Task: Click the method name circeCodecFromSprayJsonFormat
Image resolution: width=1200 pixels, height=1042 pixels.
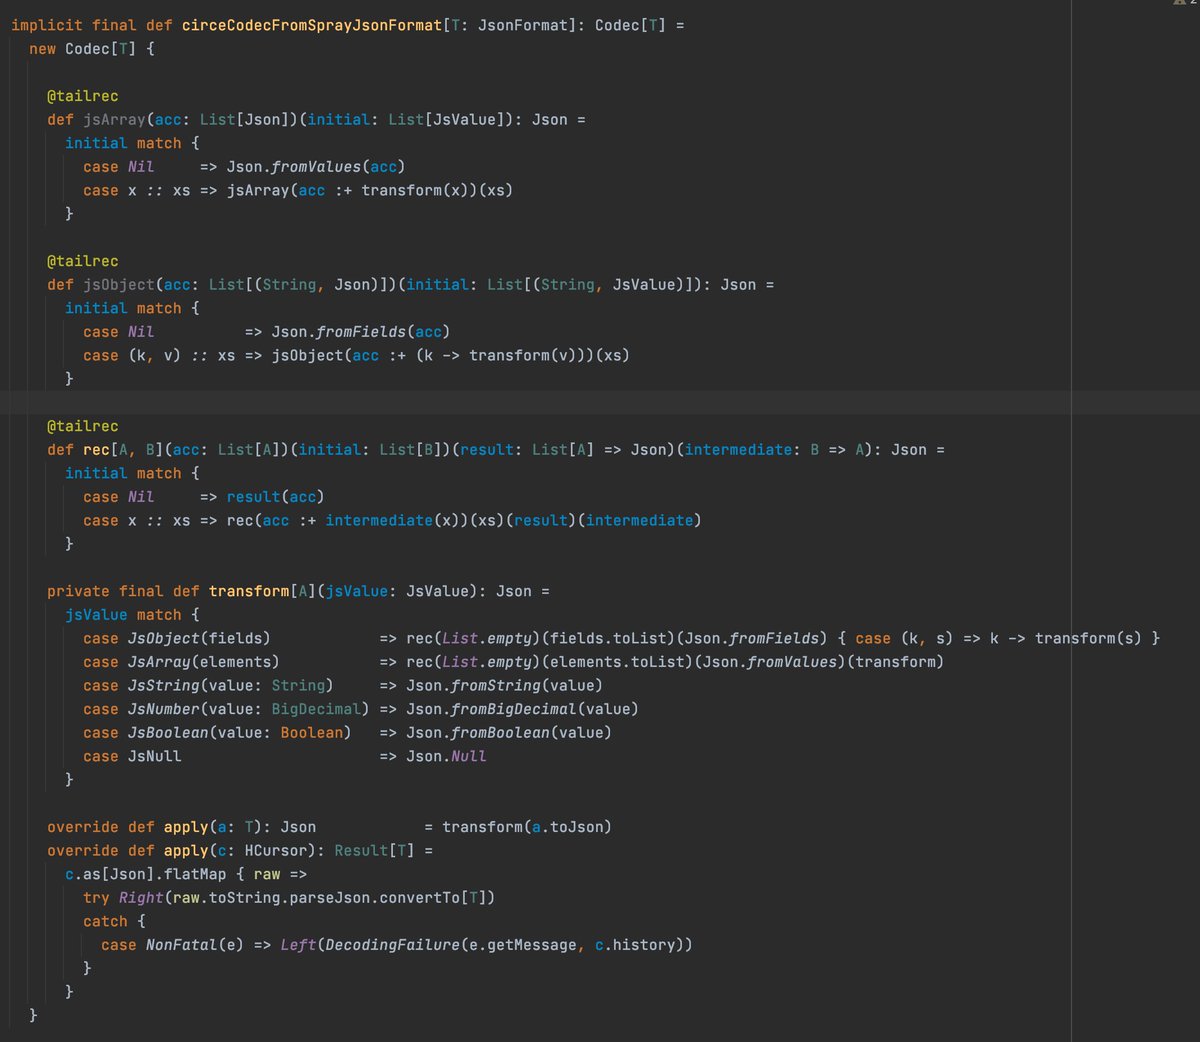Action: coord(312,25)
